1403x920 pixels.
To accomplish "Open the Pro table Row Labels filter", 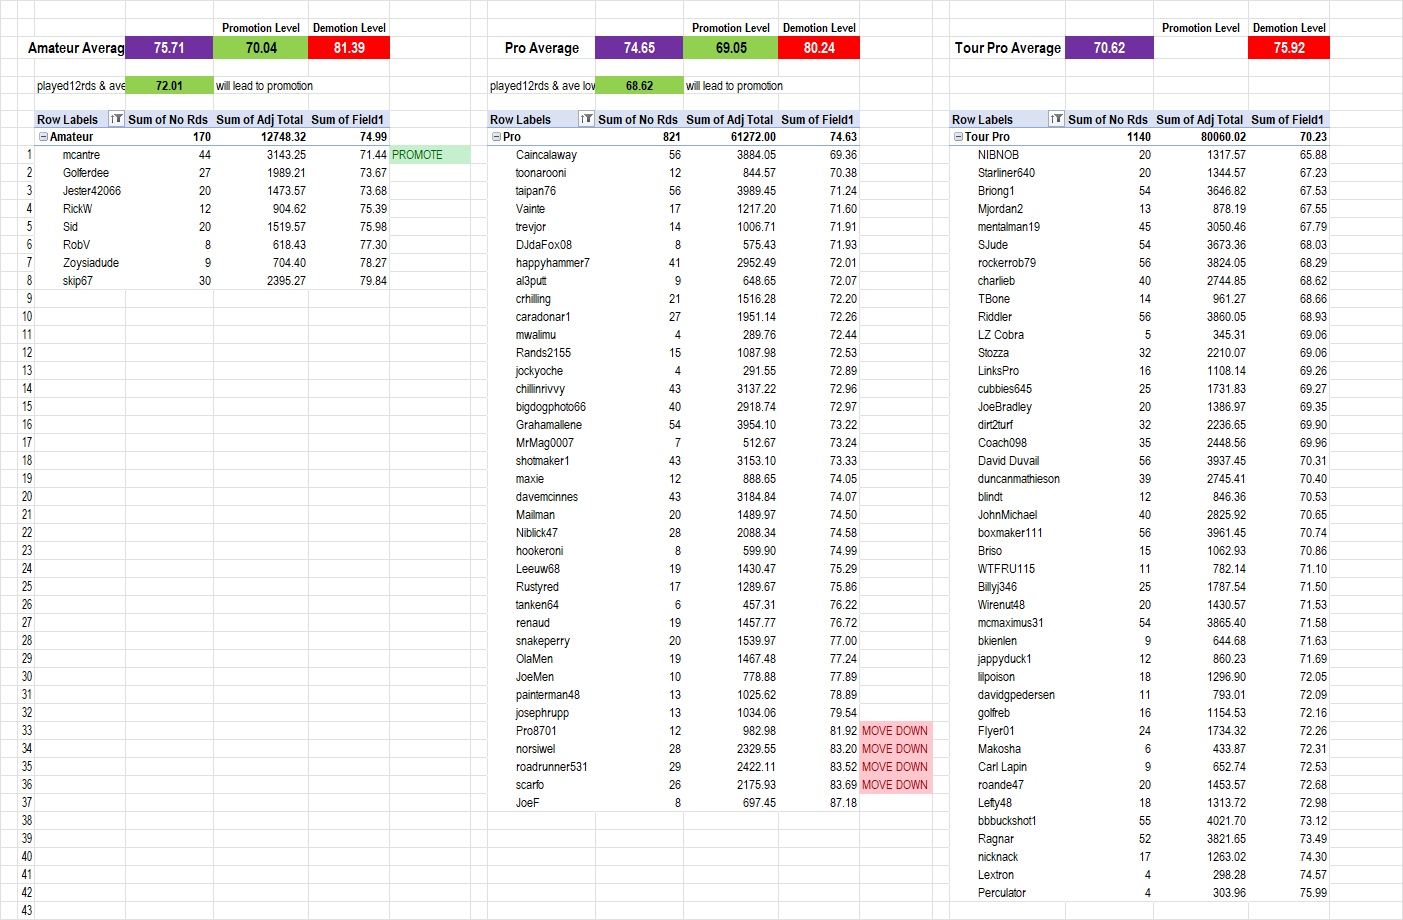I will point(586,119).
